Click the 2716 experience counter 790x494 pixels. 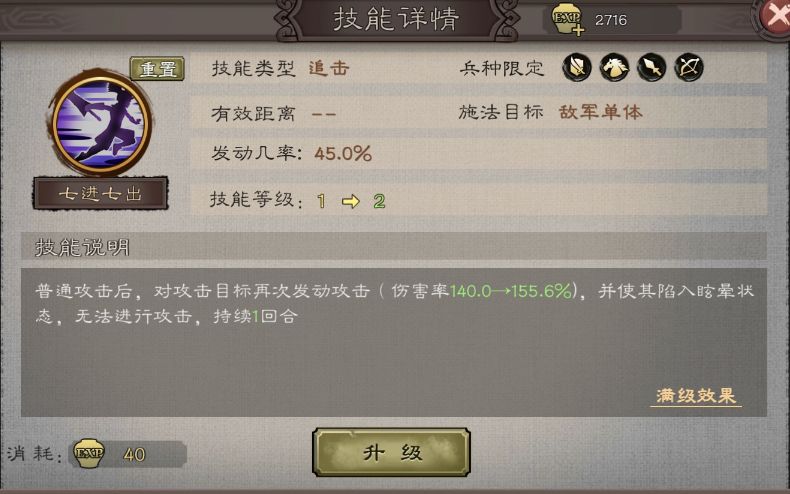pyautogui.click(x=611, y=20)
